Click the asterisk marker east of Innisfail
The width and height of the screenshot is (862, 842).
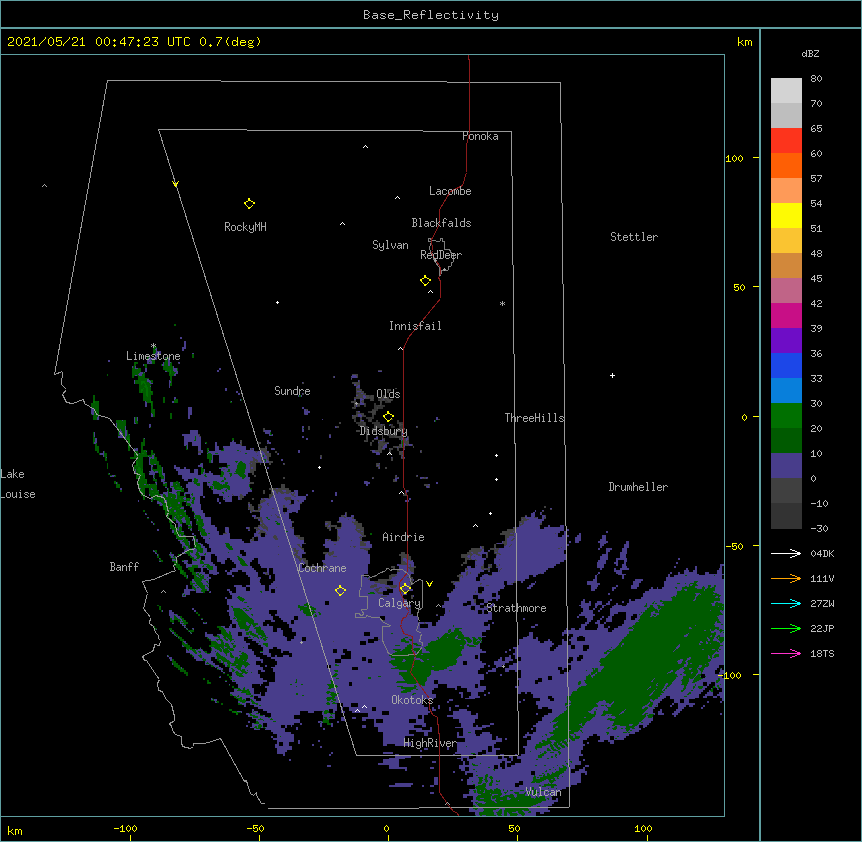[x=502, y=304]
